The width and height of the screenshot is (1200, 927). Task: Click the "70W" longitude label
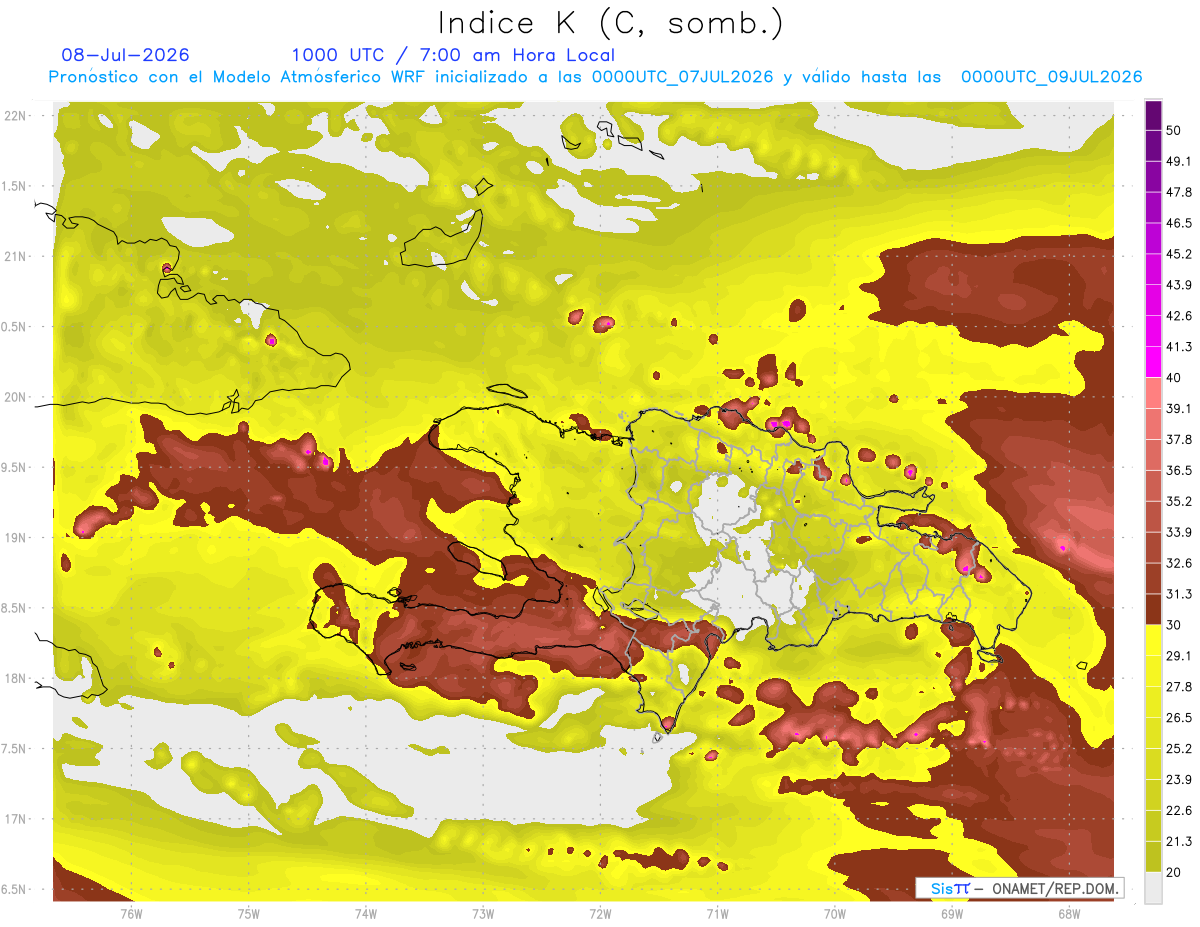pos(835,913)
